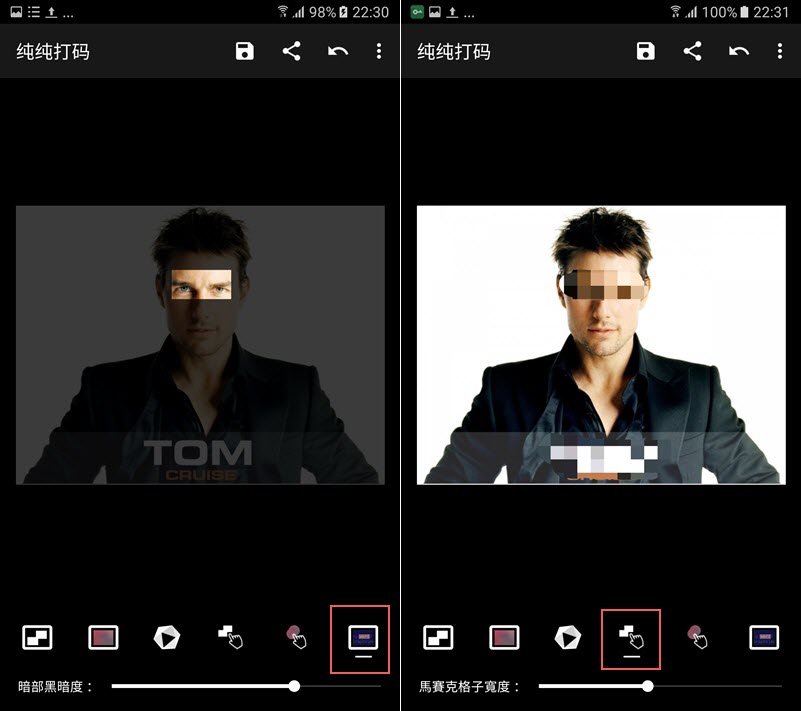Open overflow menu in left screen
This screenshot has width=801, height=711.
[x=379, y=51]
